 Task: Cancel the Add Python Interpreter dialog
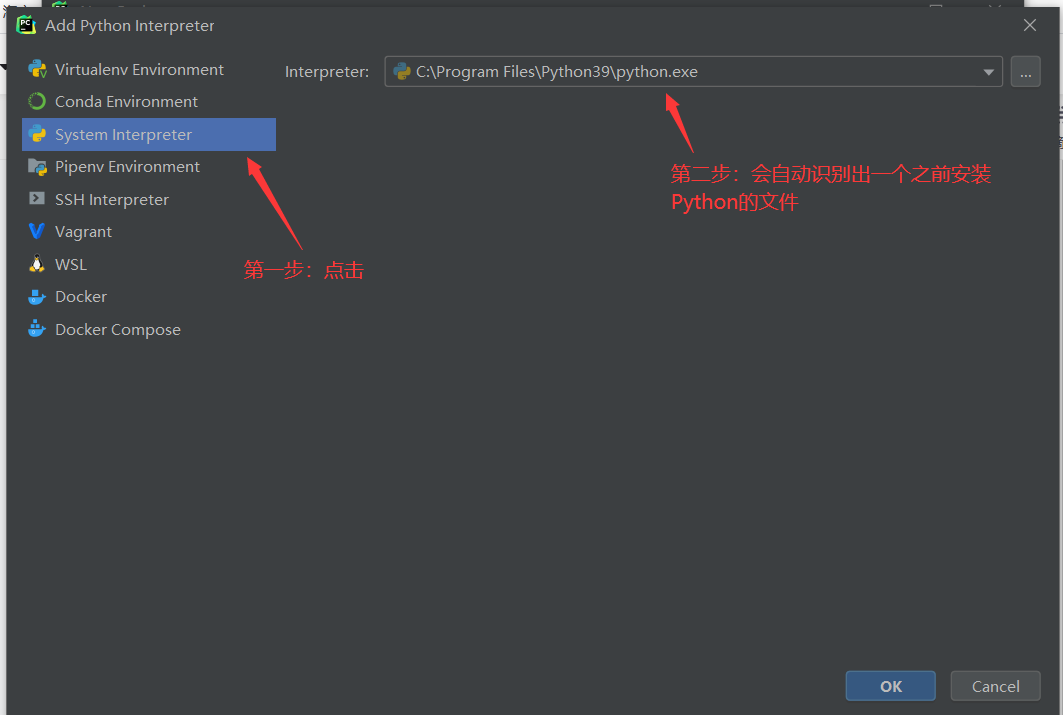(x=995, y=686)
